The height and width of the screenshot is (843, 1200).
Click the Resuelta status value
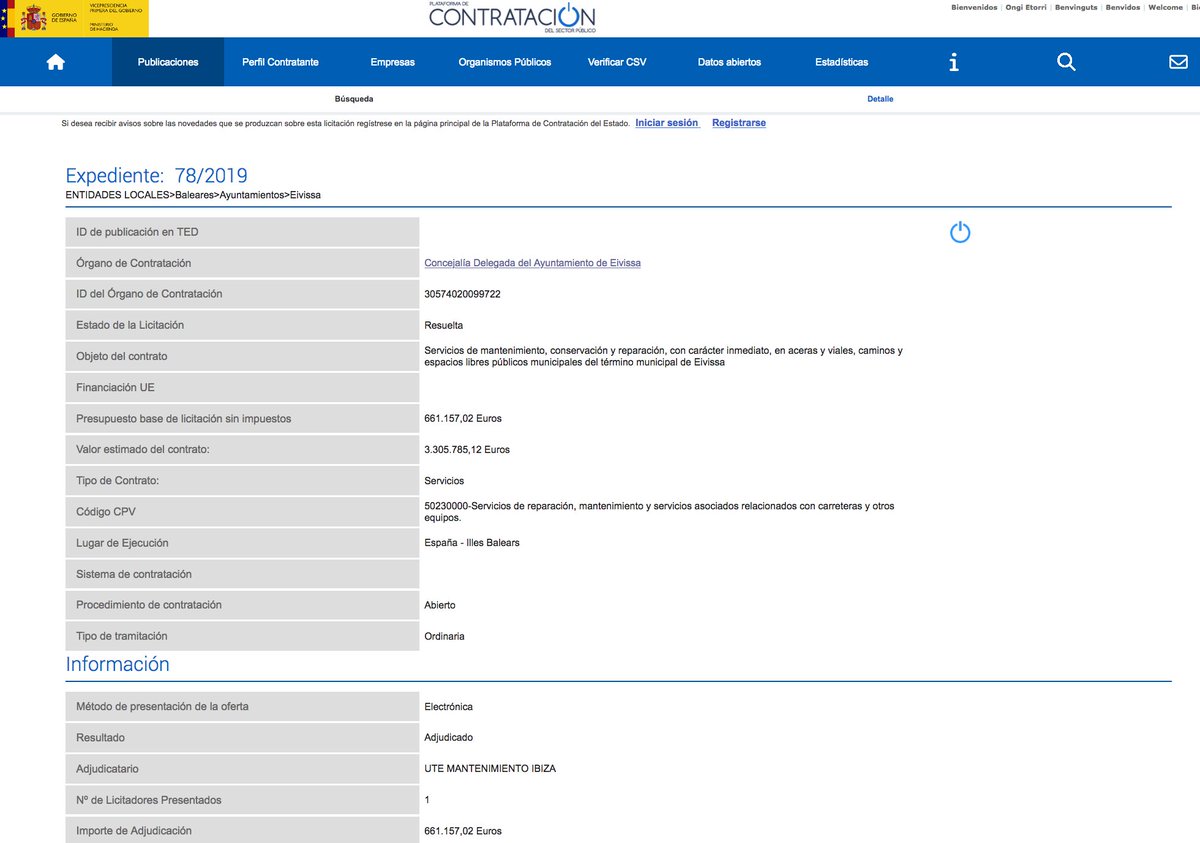(443, 325)
